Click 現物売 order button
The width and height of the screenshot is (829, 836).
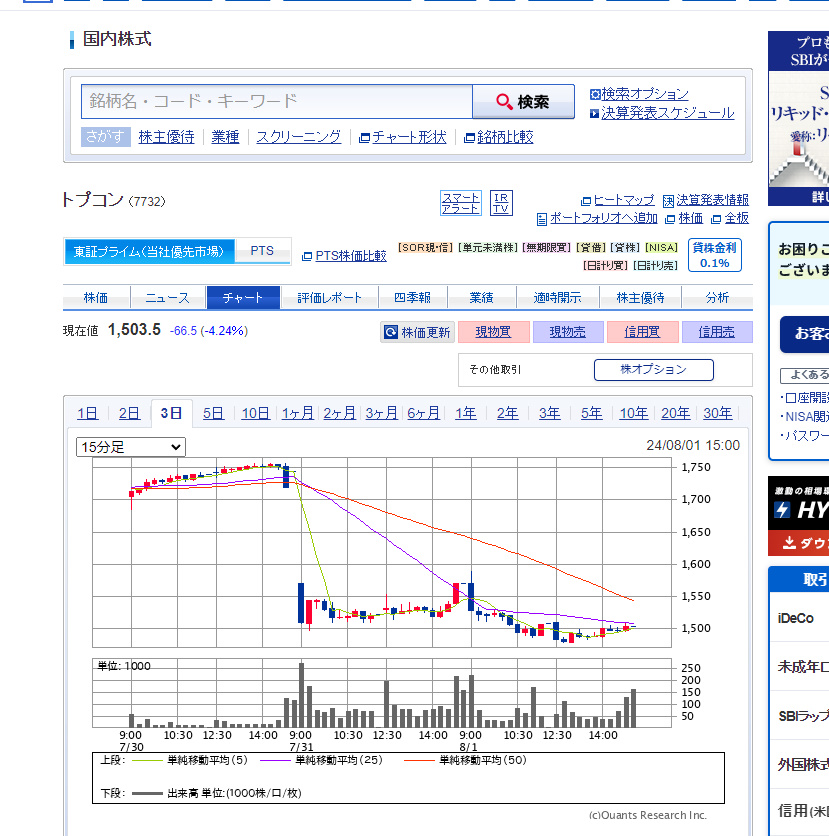pyautogui.click(x=568, y=332)
